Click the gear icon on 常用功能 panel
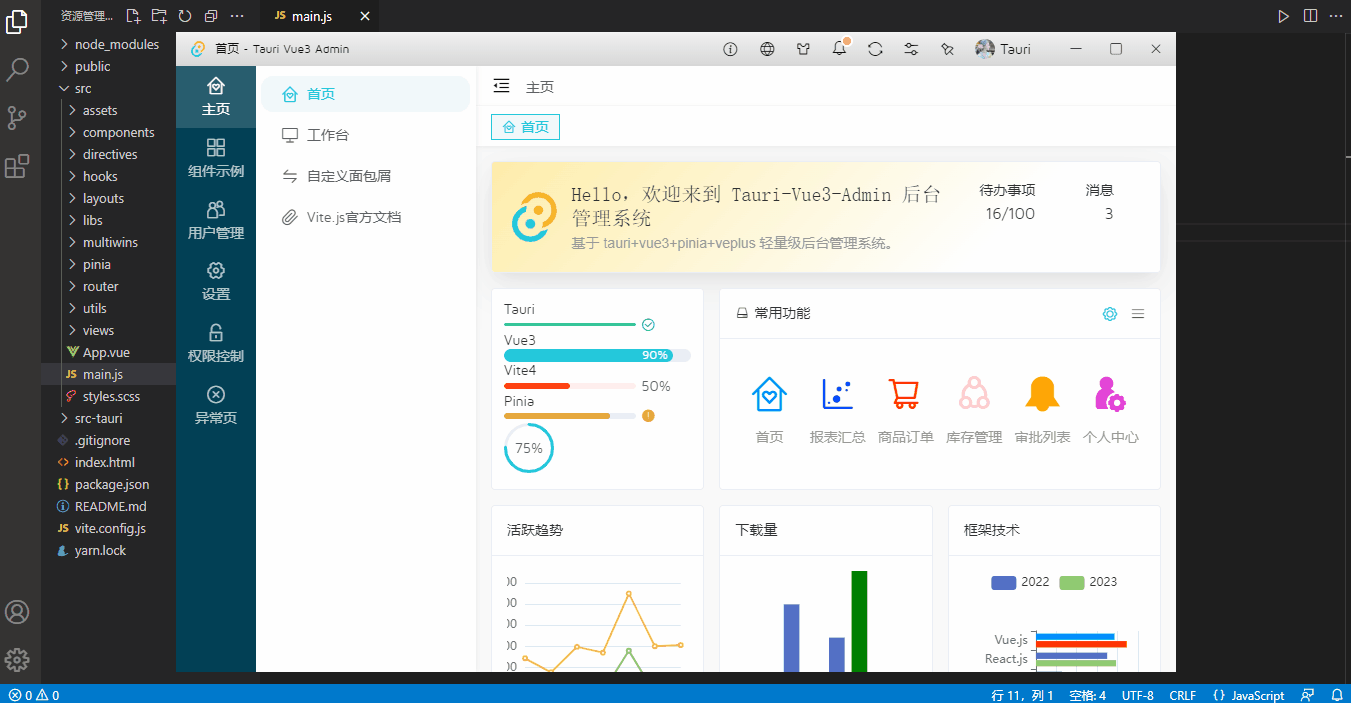Image resolution: width=1351 pixels, height=703 pixels. tap(1110, 313)
